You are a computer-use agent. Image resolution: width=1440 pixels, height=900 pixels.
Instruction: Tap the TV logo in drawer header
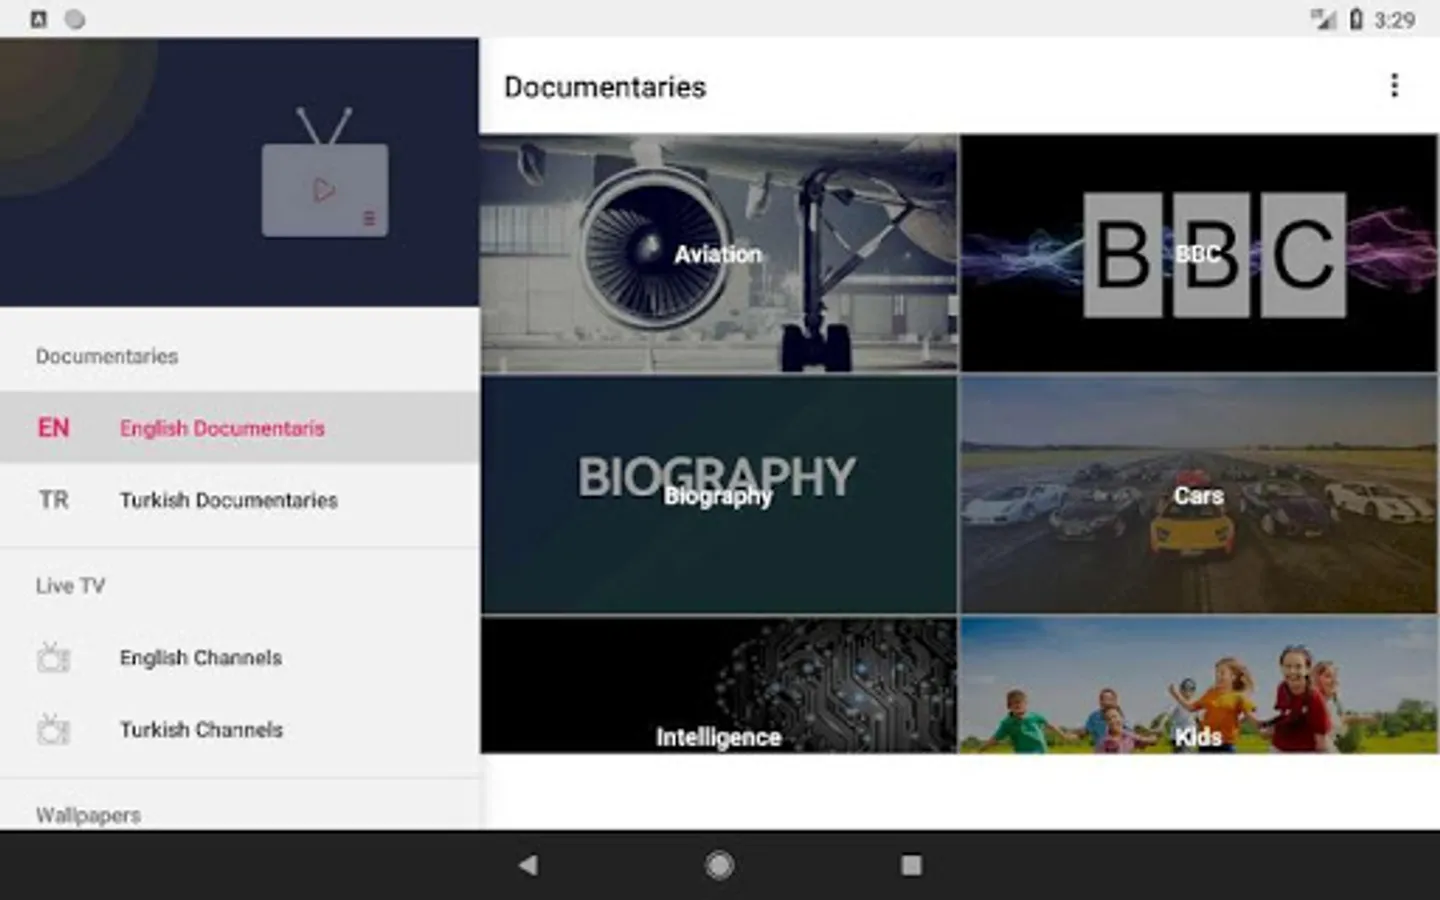point(325,172)
